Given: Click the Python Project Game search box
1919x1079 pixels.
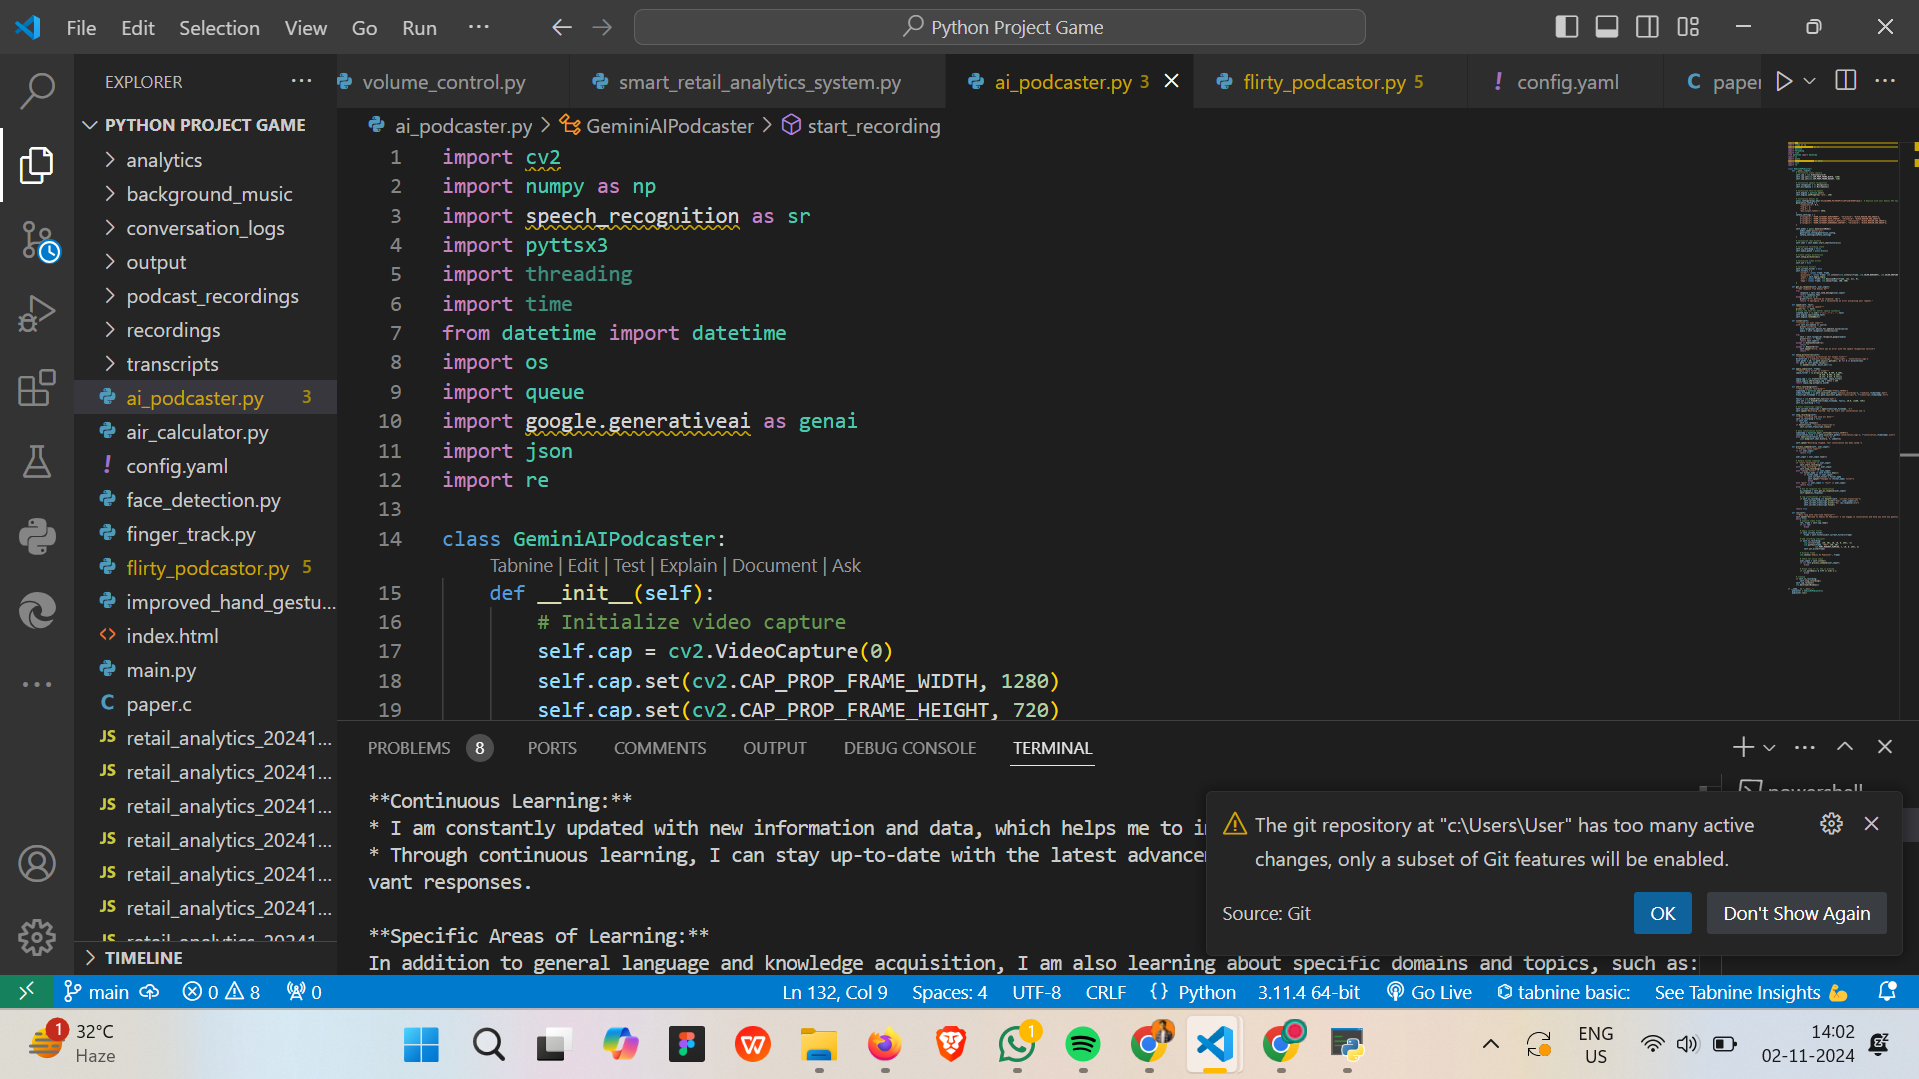Looking at the screenshot, I should pyautogui.click(x=999, y=27).
